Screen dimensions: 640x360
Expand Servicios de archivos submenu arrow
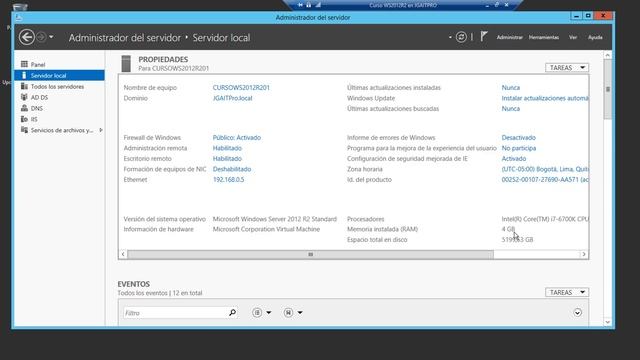101,130
